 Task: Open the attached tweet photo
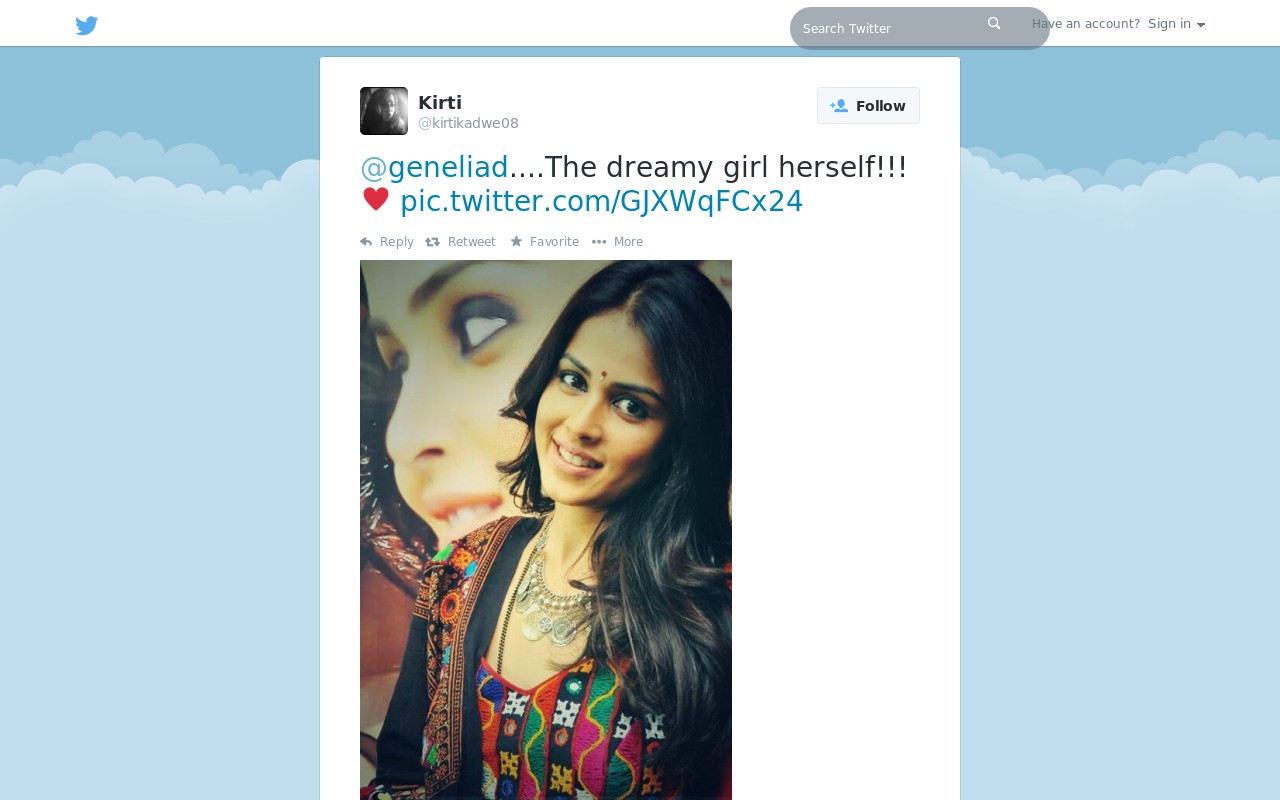click(x=546, y=530)
